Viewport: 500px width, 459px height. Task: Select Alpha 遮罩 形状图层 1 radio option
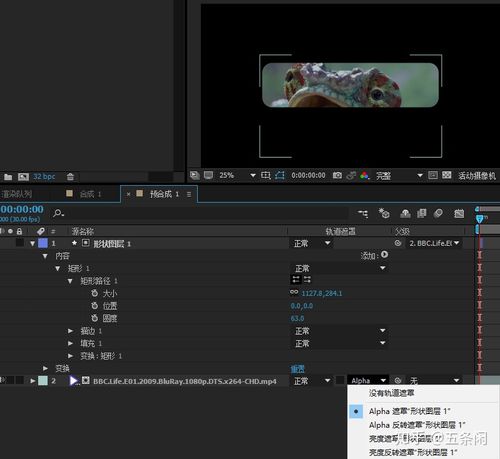[356, 412]
